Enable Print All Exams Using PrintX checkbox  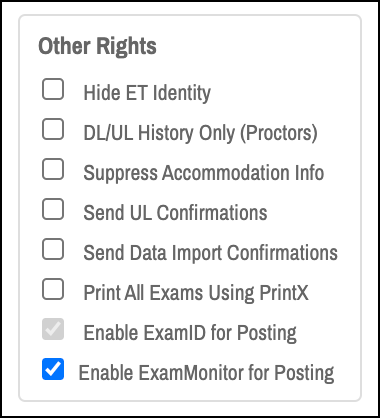pos(53,289)
